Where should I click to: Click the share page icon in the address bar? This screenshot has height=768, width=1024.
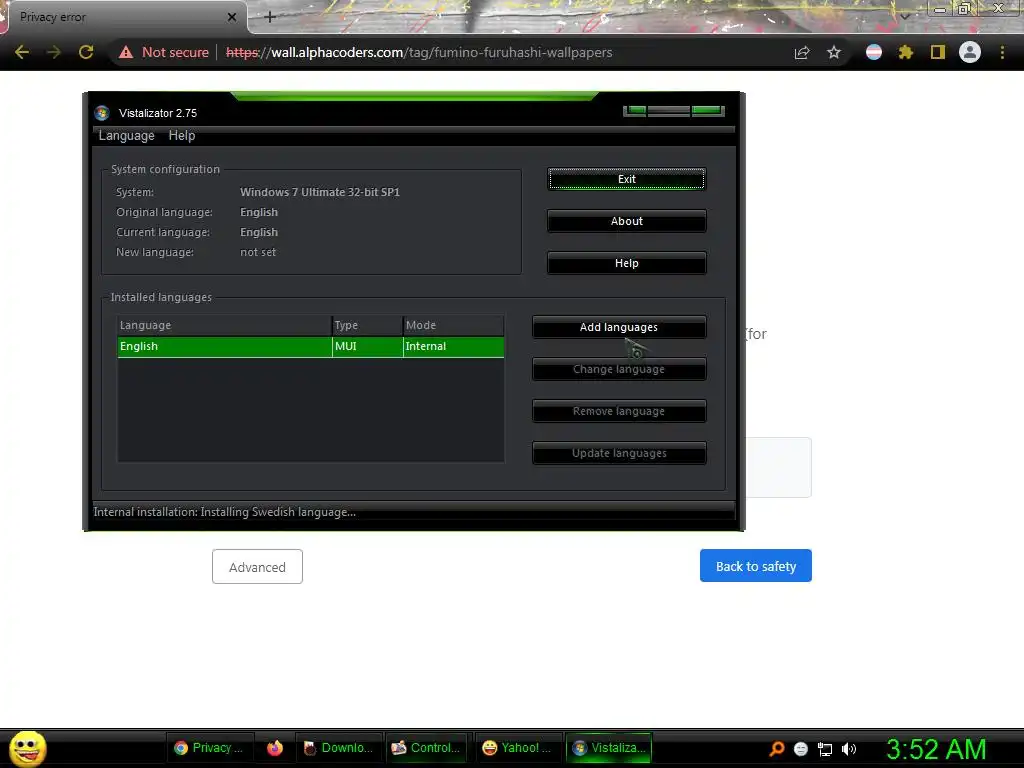pos(802,52)
